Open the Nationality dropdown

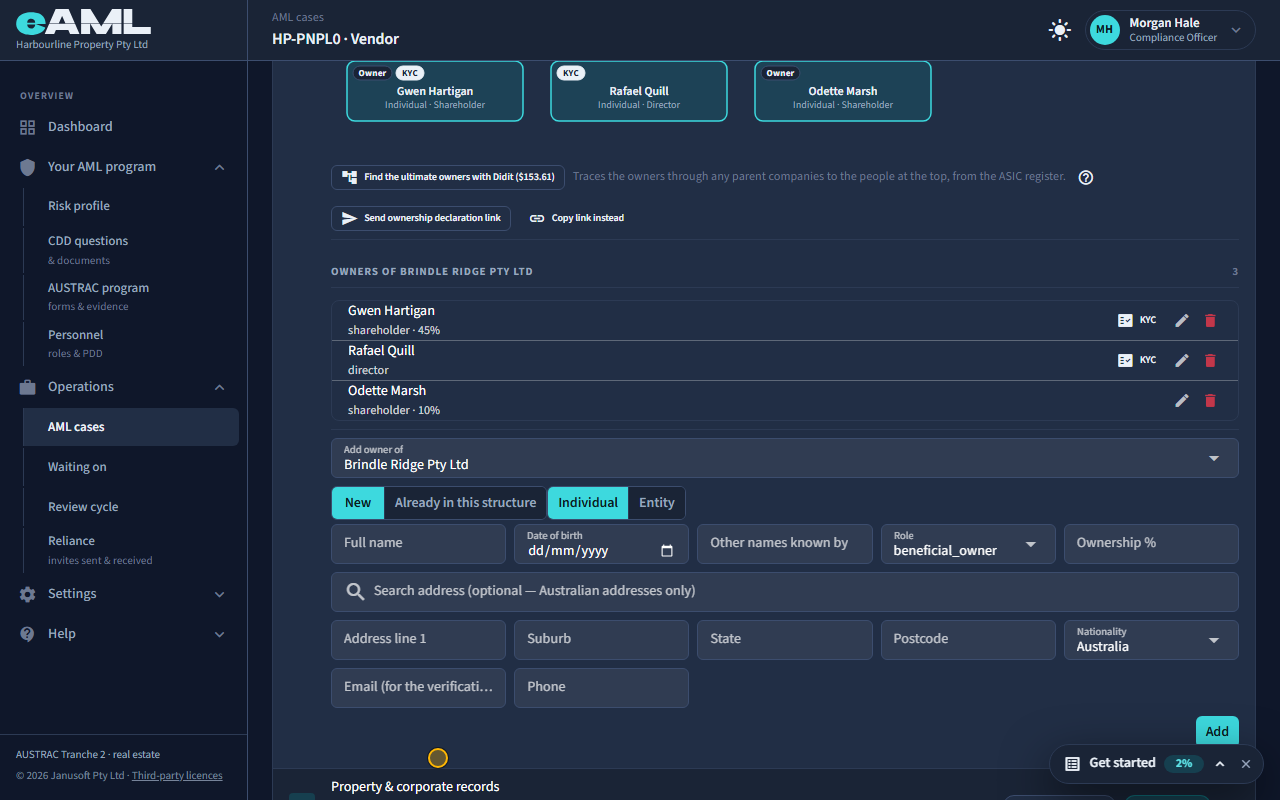(x=1151, y=640)
